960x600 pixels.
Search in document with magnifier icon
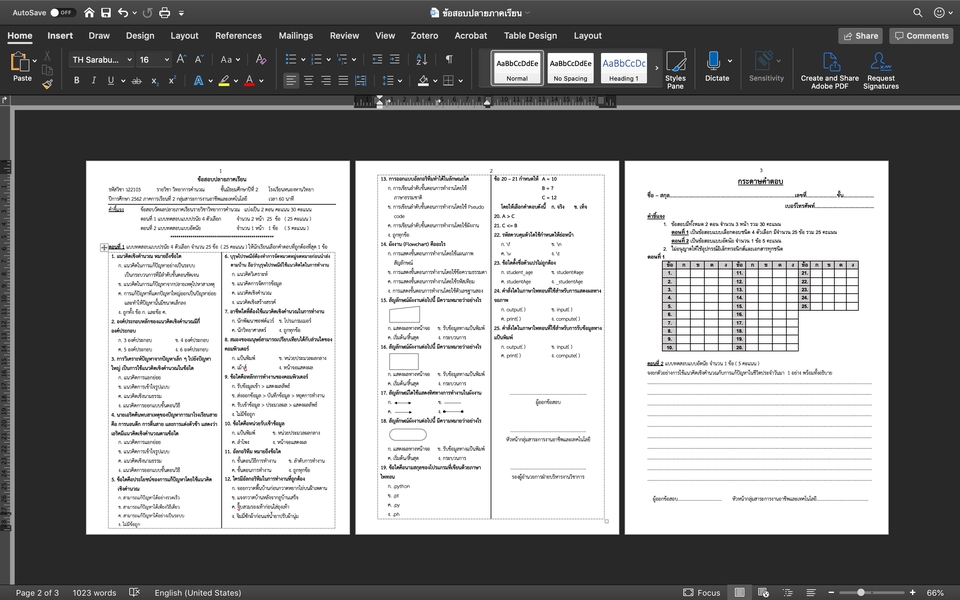(918, 12)
